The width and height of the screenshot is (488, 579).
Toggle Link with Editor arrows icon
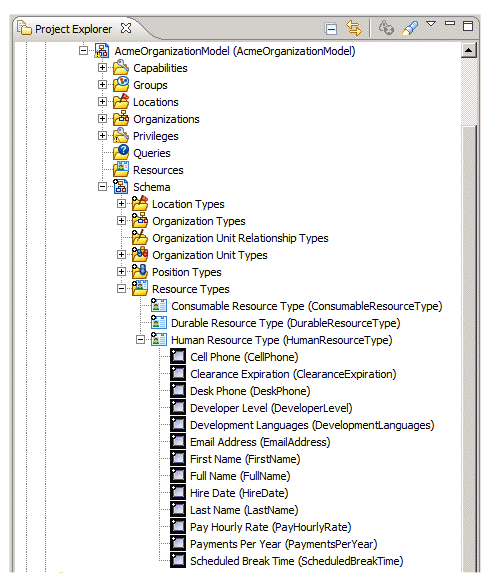coord(354,28)
